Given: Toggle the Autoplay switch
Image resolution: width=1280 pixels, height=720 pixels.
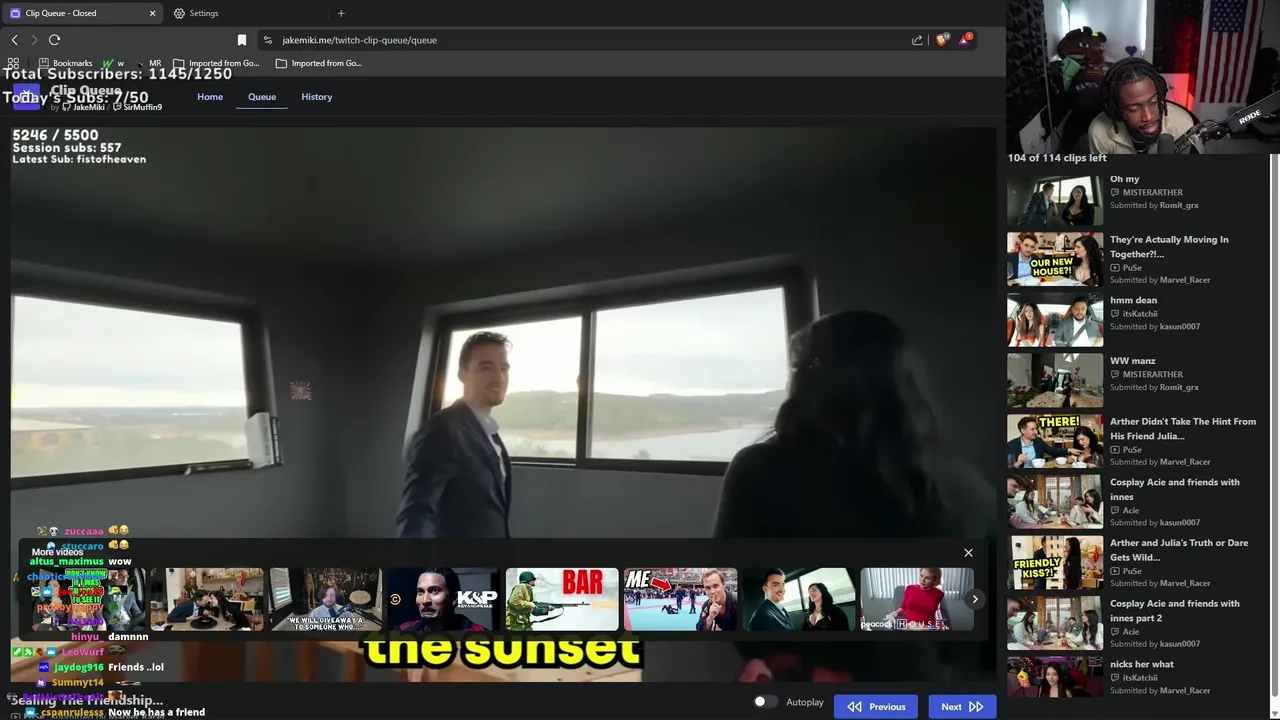Looking at the screenshot, I should tap(764, 702).
